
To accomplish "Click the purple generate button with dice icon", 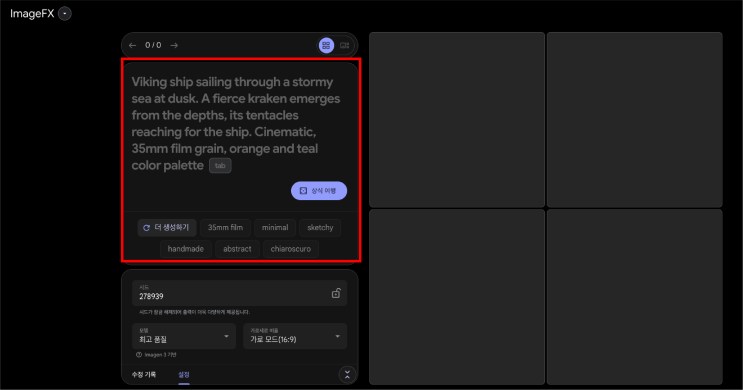I will pyautogui.click(x=319, y=190).
